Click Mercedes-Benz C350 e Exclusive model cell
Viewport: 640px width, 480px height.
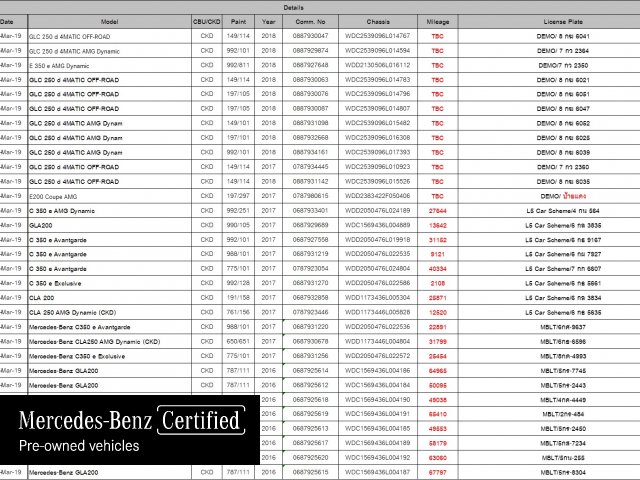point(109,356)
